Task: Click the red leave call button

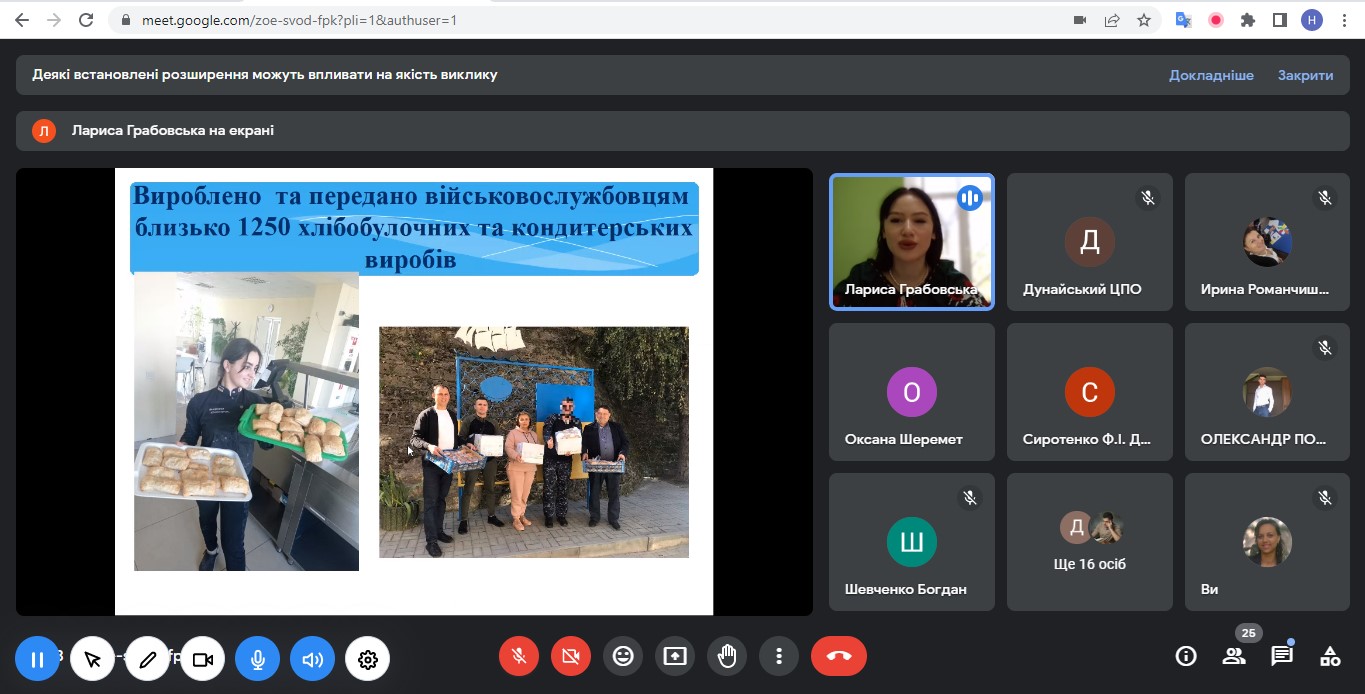Action: 838,656
